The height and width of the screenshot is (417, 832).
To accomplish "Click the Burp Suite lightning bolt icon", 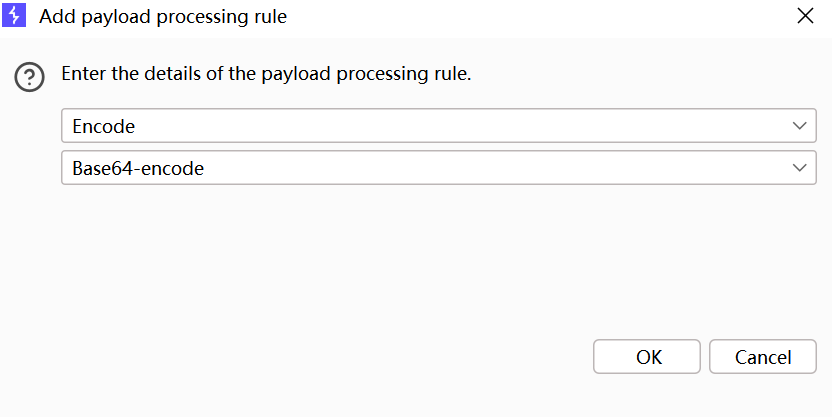I will click(14, 16).
